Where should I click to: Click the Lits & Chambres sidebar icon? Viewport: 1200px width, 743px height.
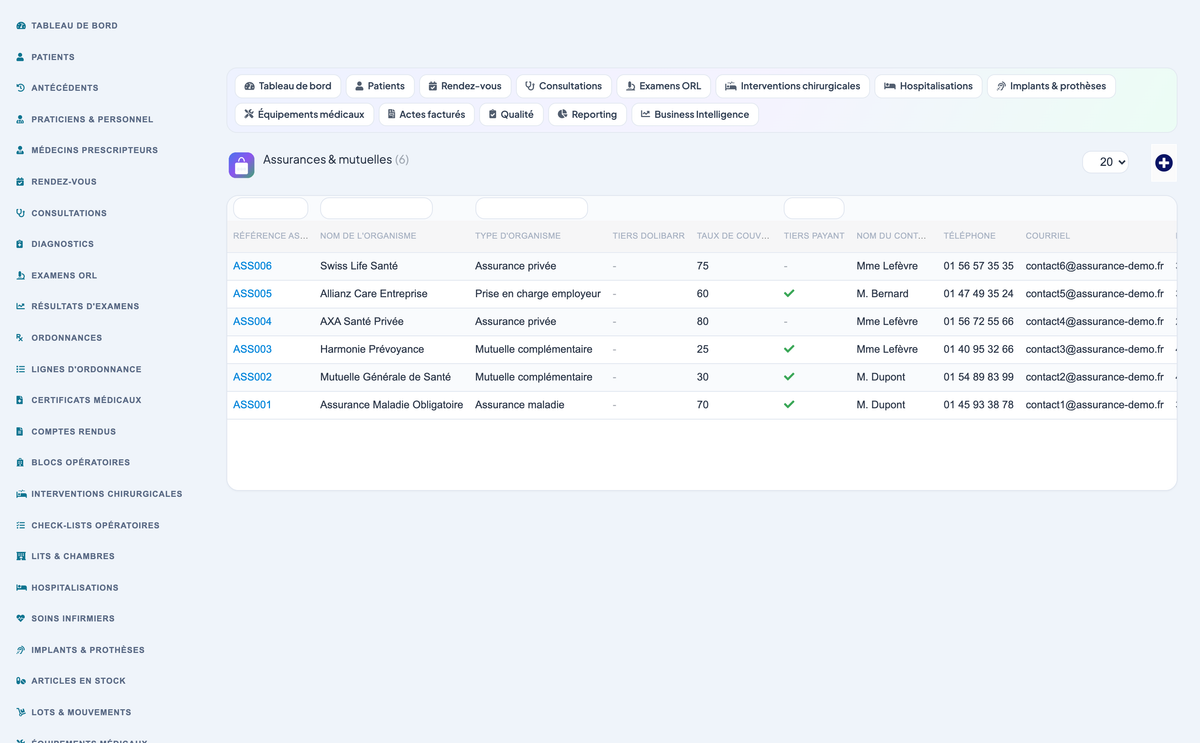[x=21, y=556]
